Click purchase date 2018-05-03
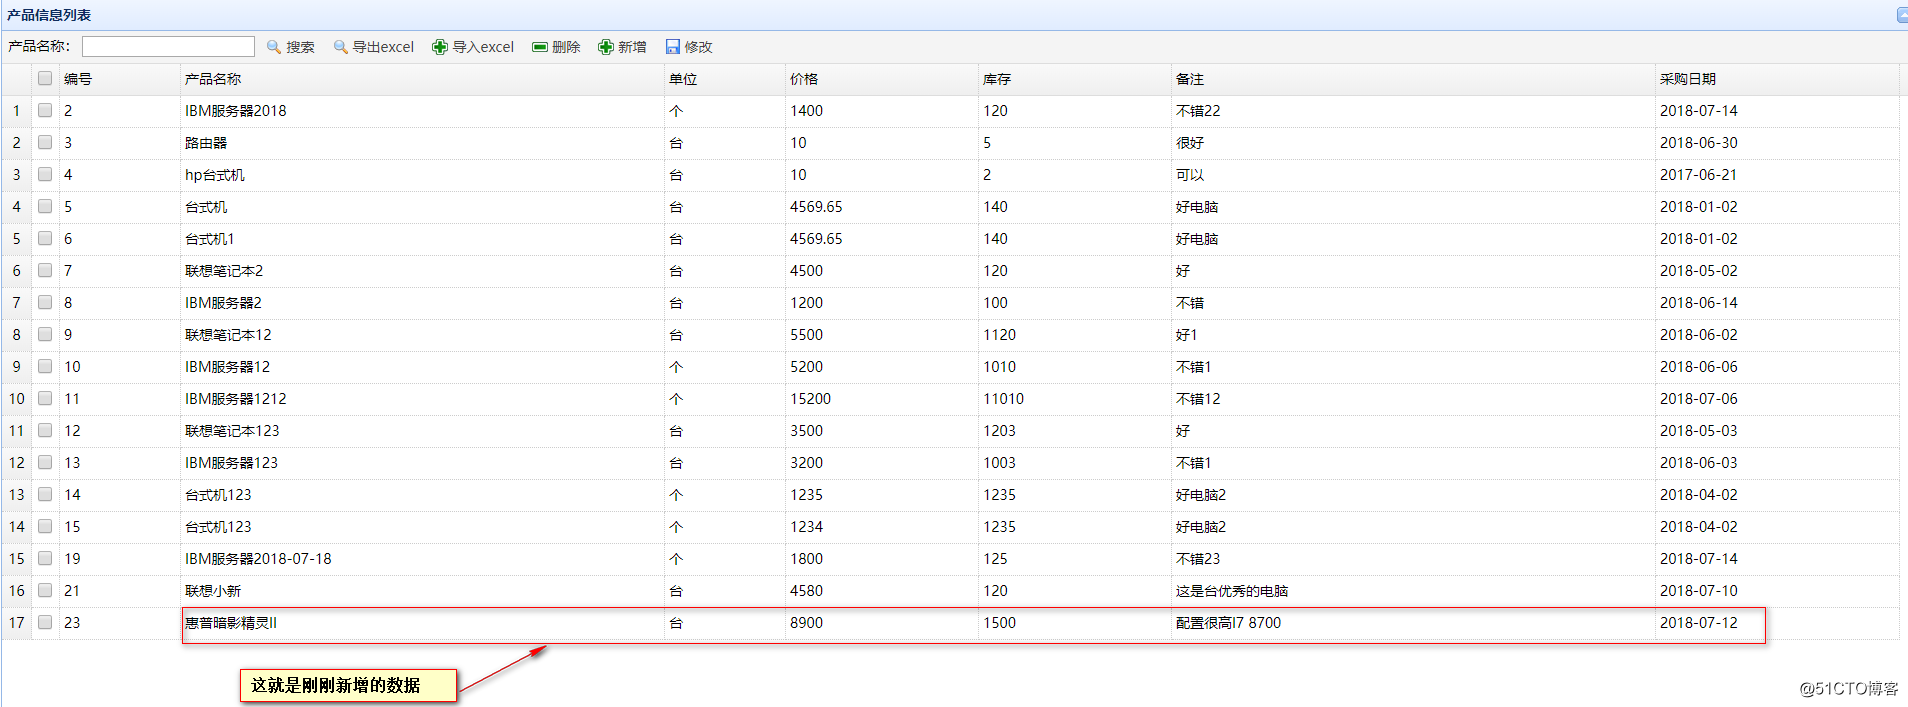 coord(1699,431)
